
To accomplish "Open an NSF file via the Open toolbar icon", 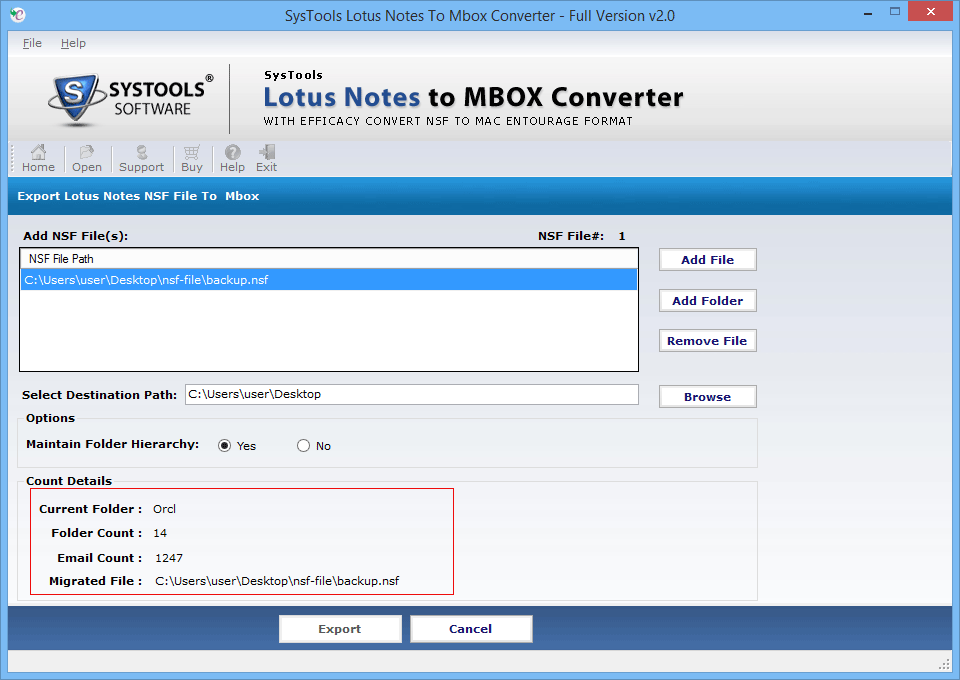I will (x=86, y=159).
